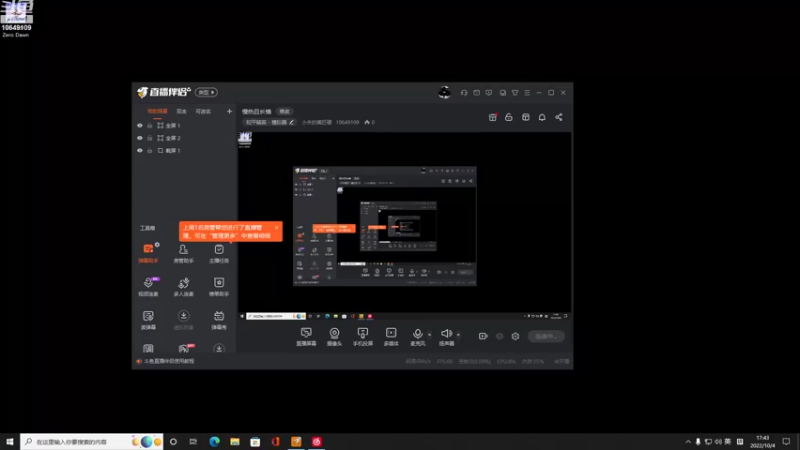
Task: Click the unlock padlock icon in header
Action: pyautogui.click(x=509, y=117)
